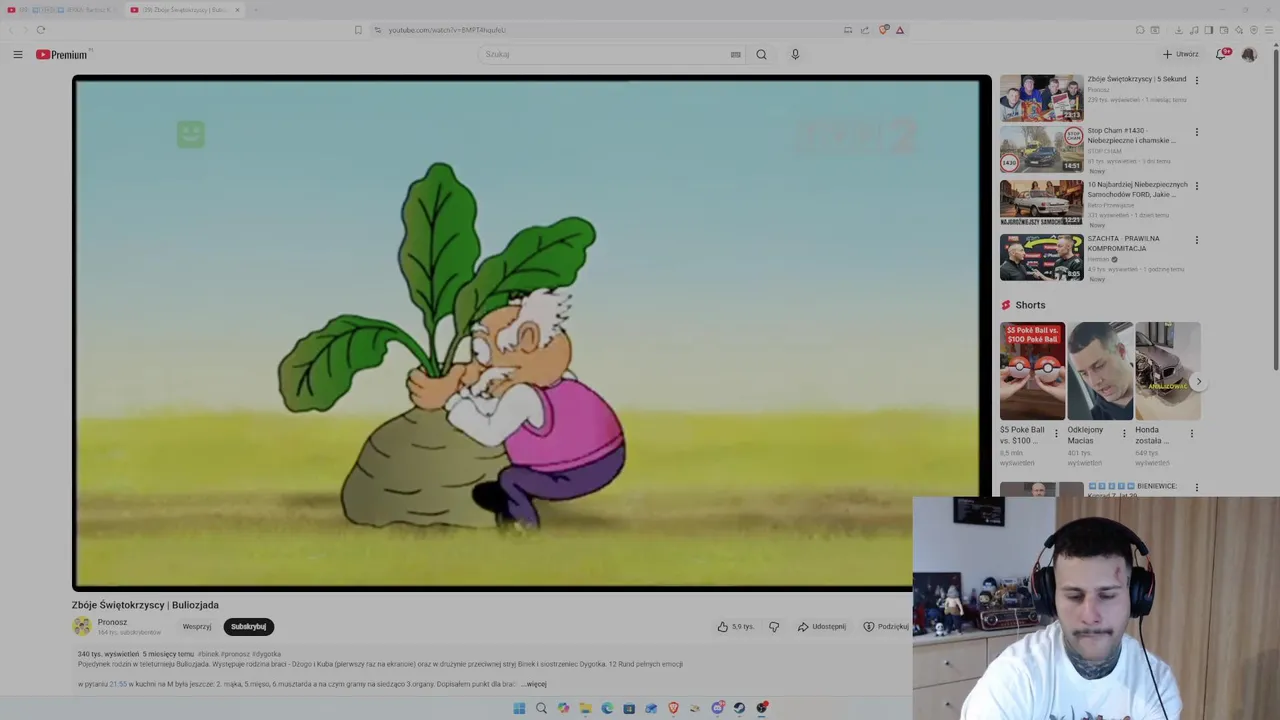This screenshot has width=1280, height=720.
Task: Start voice search with microphone icon
Action: click(795, 55)
